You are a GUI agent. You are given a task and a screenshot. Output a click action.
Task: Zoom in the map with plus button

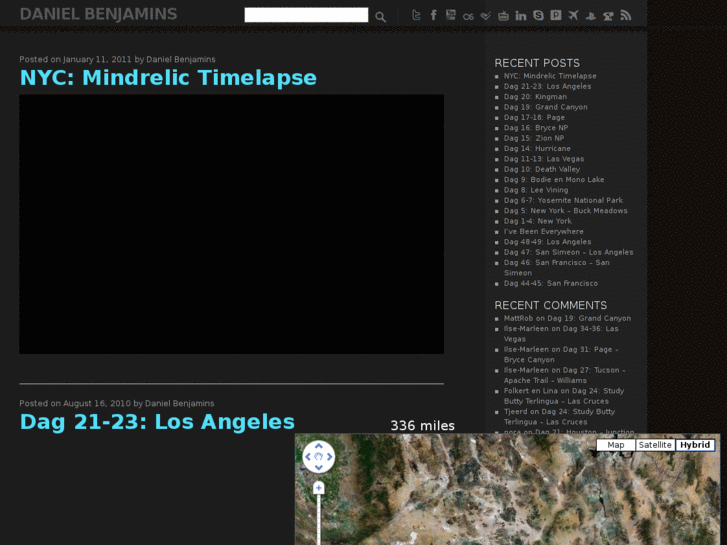[x=319, y=488]
